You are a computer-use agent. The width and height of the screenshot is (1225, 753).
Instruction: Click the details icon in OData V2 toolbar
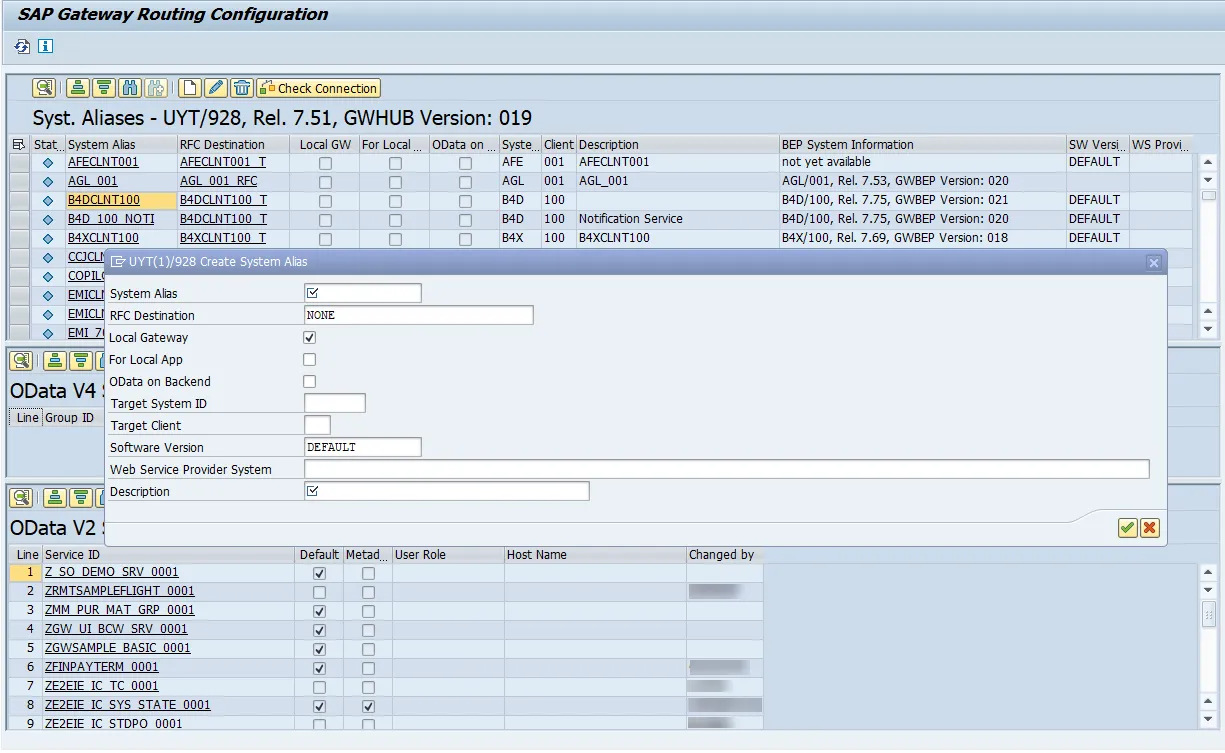pyautogui.click(x=20, y=500)
